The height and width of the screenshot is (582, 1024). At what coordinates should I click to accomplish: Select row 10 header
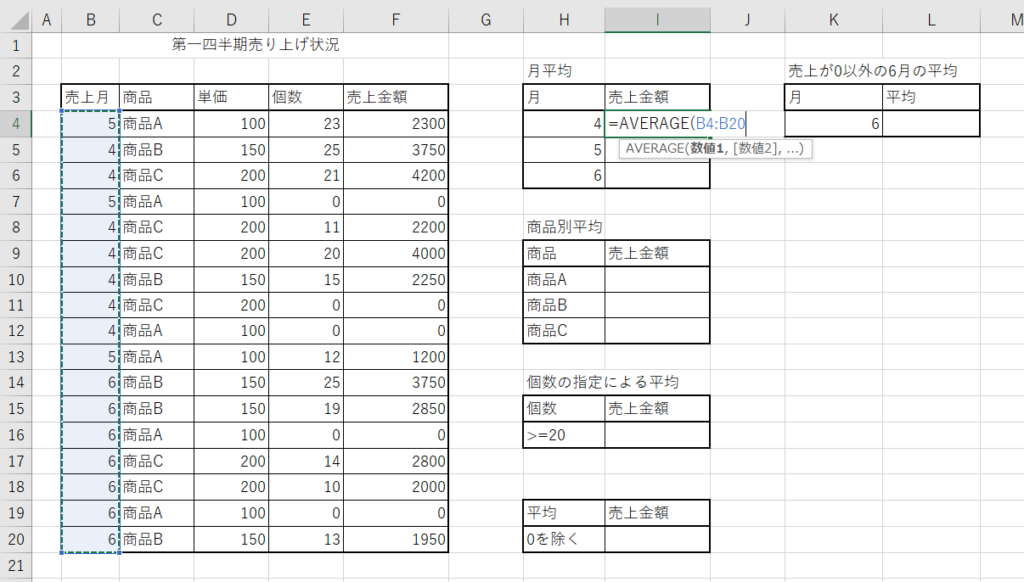click(x=16, y=279)
